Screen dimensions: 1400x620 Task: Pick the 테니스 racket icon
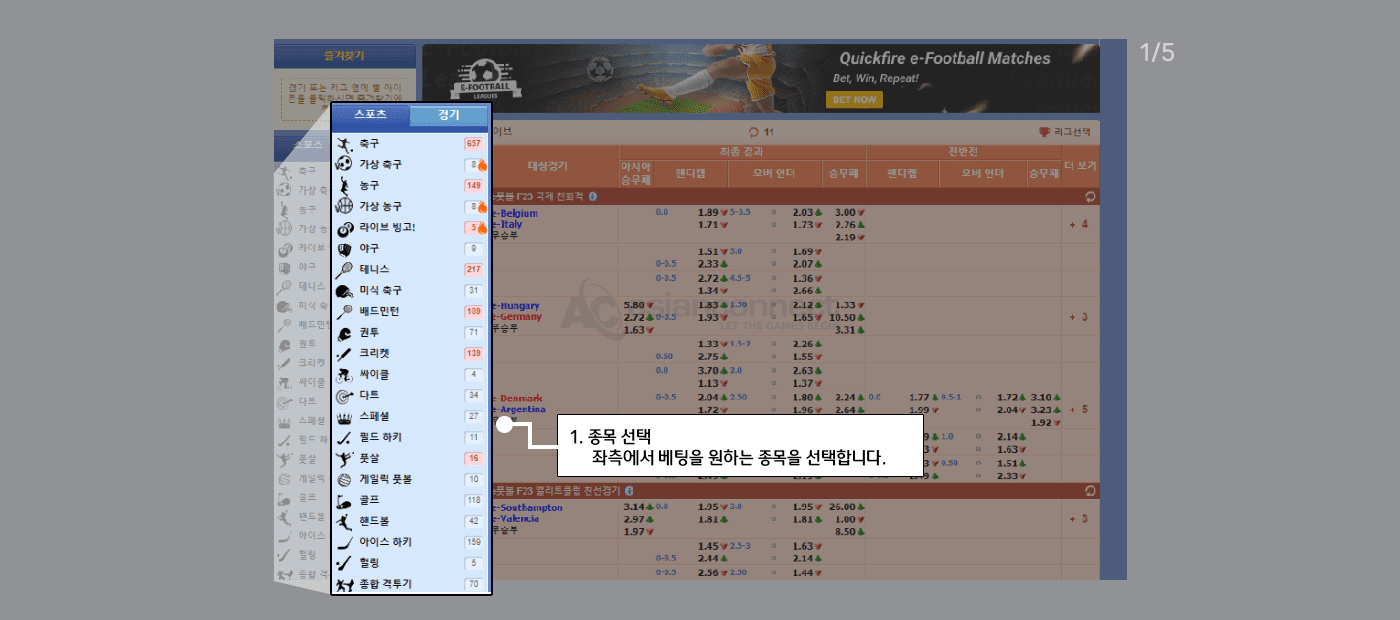coord(344,270)
